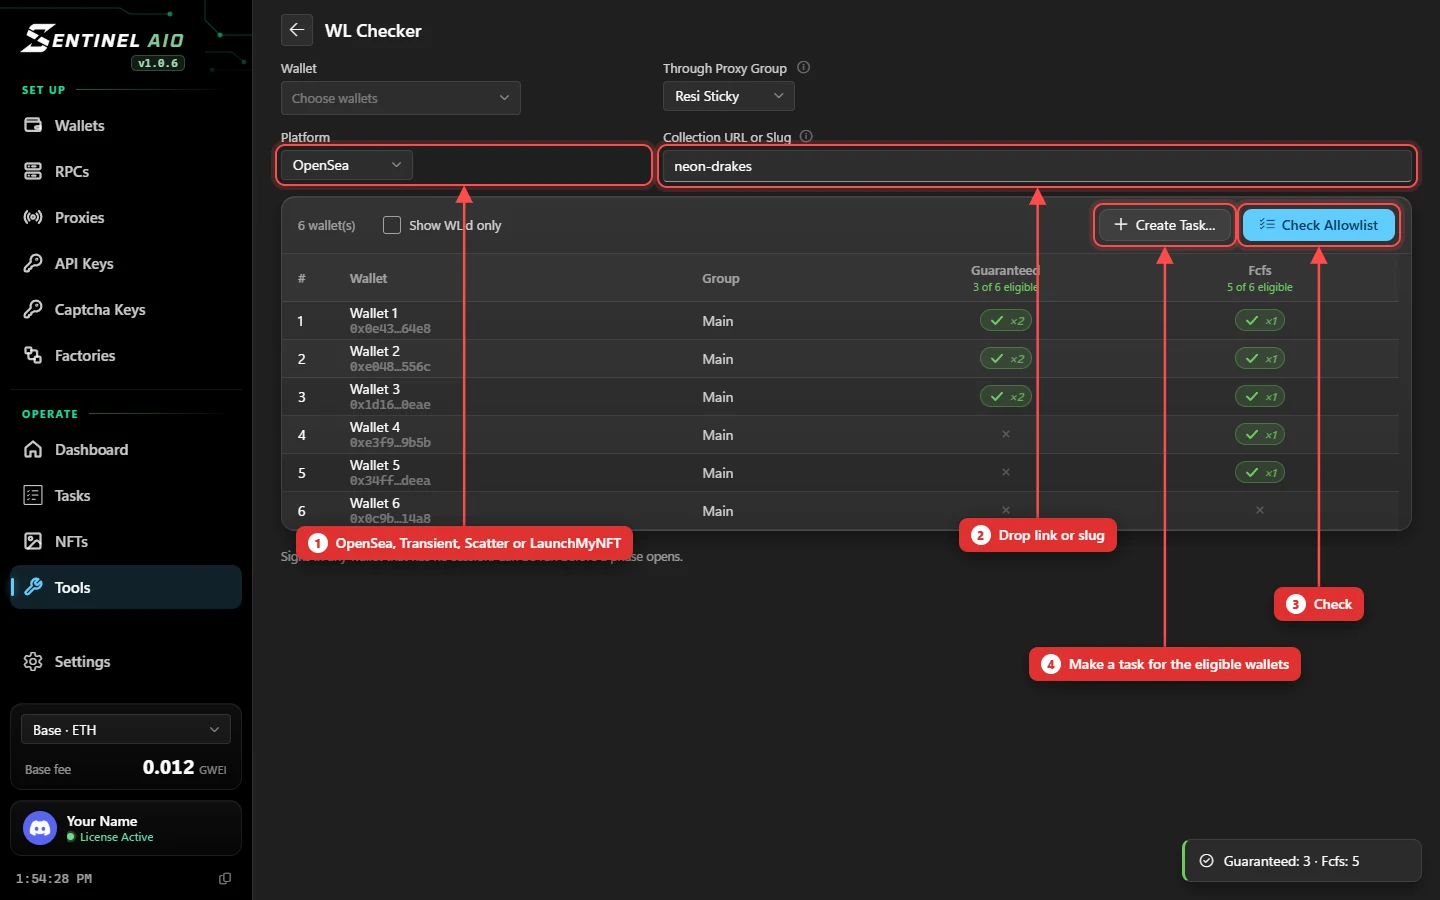Click the 6 wallet(s) count label
This screenshot has height=900, width=1440.
pos(326,225)
